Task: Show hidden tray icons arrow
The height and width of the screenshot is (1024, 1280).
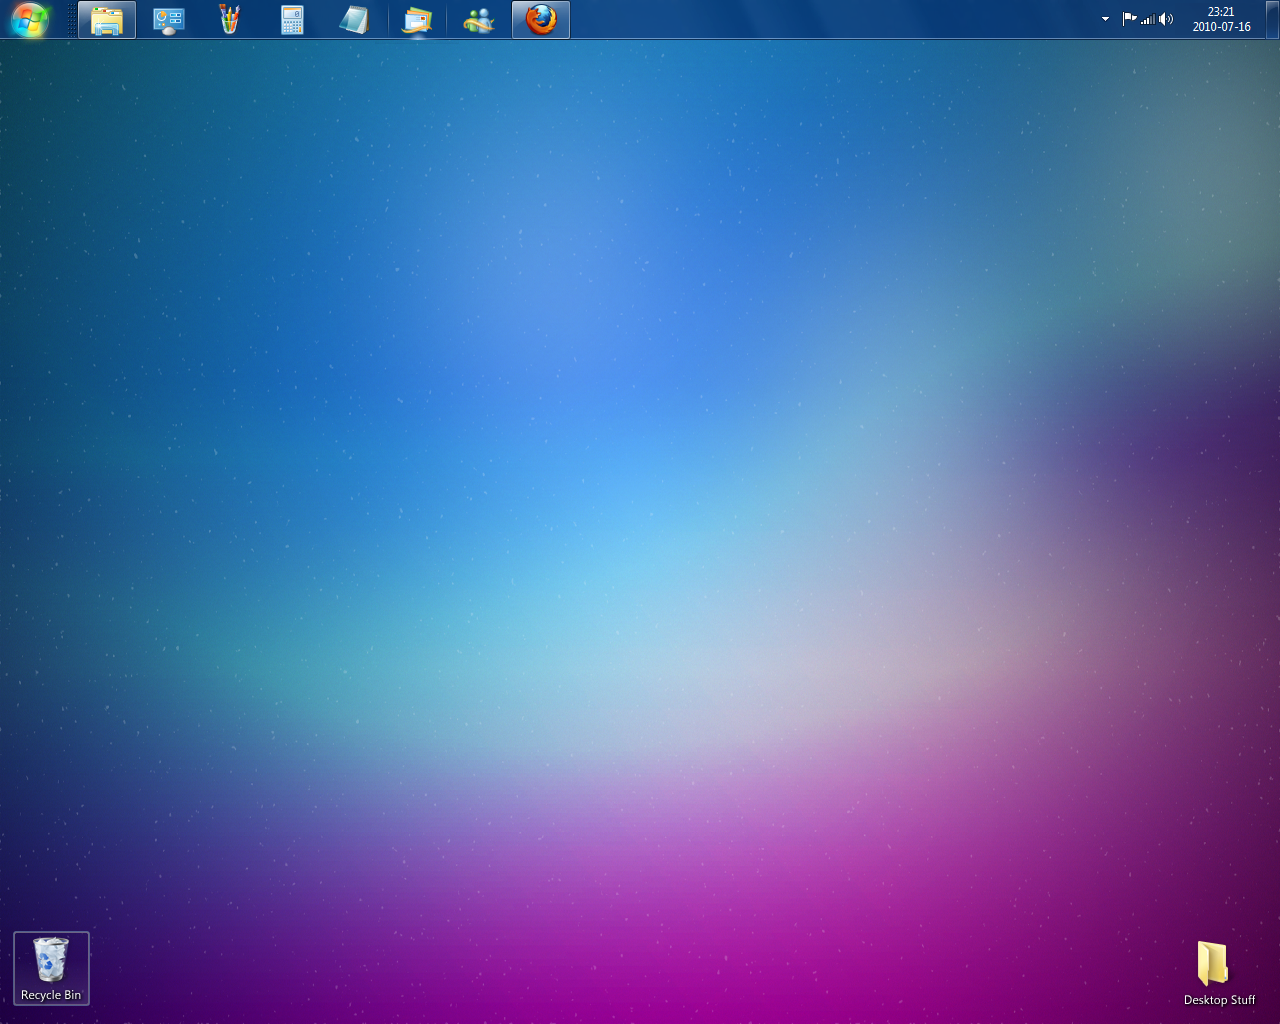Action: click(1105, 19)
